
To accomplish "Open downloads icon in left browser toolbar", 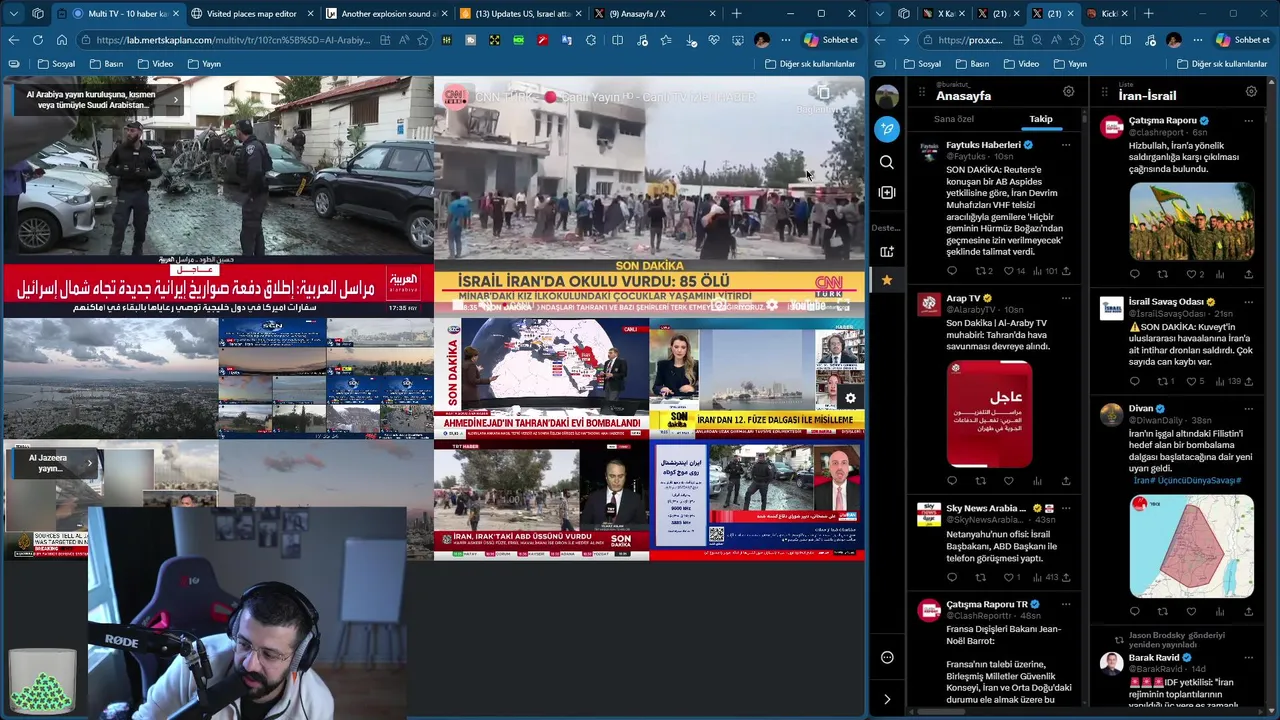I will click(691, 40).
